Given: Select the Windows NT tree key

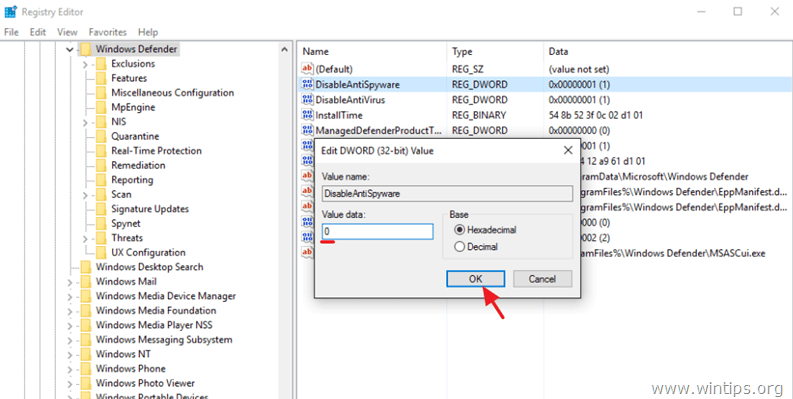Looking at the screenshot, I should (123, 354).
